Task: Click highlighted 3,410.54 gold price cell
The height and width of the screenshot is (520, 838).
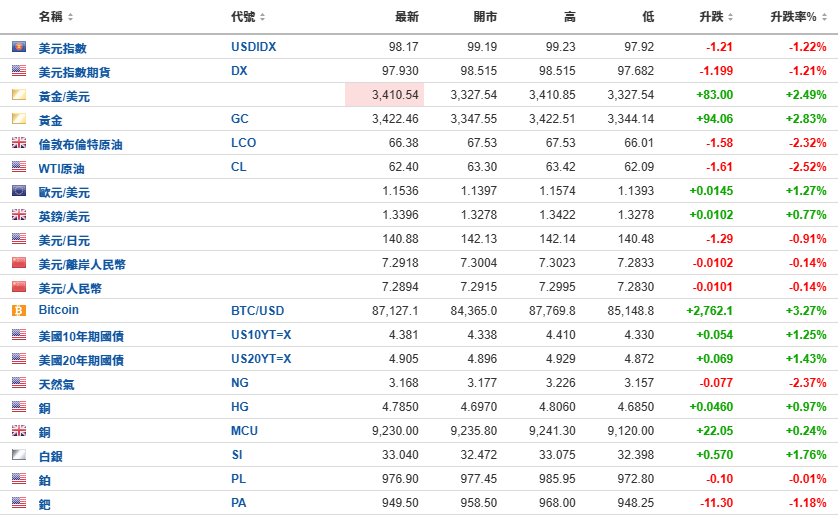Action: pyautogui.click(x=385, y=95)
